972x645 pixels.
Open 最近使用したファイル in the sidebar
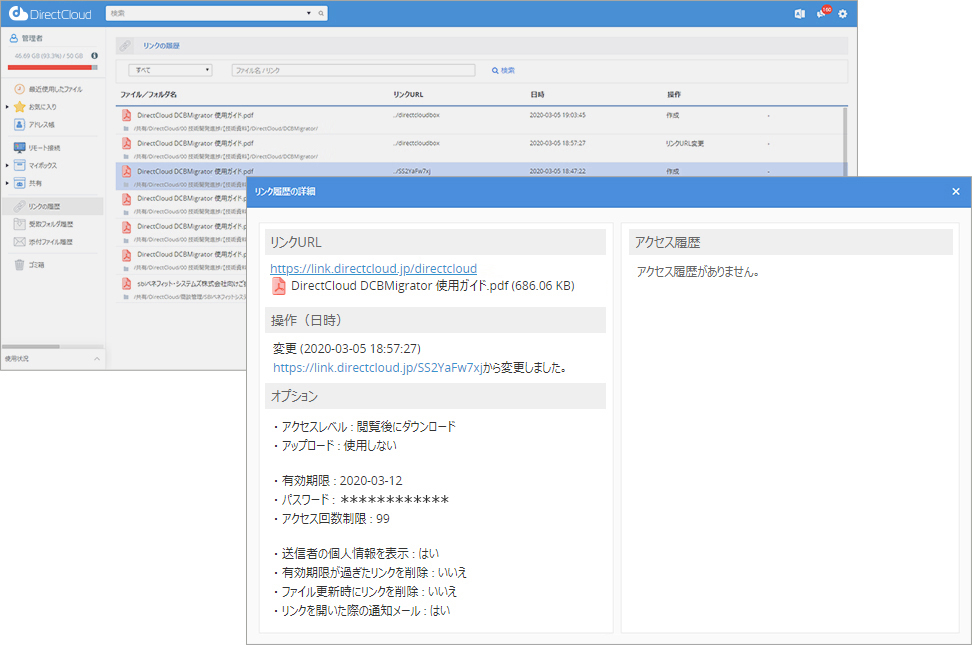[55, 89]
